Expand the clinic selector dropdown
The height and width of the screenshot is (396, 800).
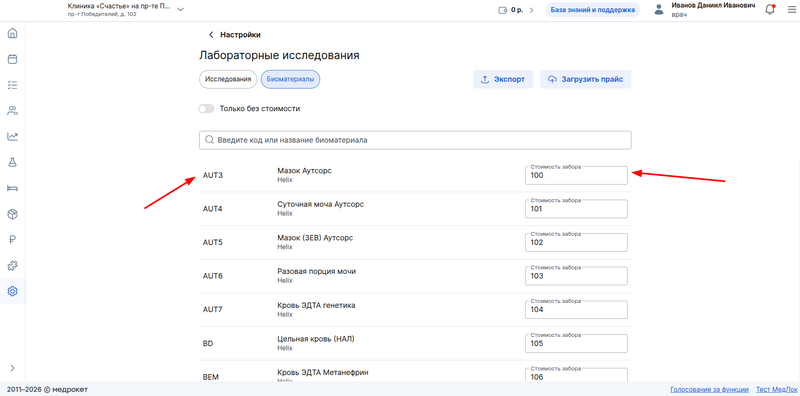[x=180, y=10]
